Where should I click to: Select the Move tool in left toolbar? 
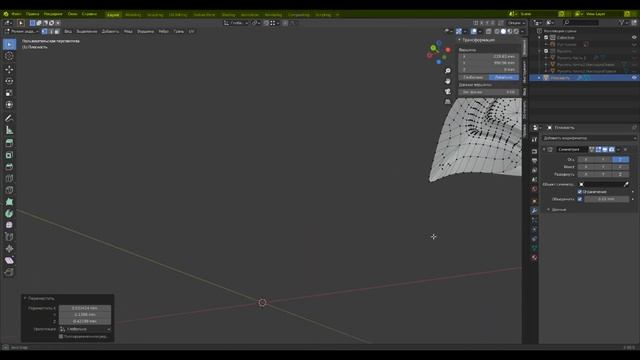pyautogui.click(x=9, y=69)
